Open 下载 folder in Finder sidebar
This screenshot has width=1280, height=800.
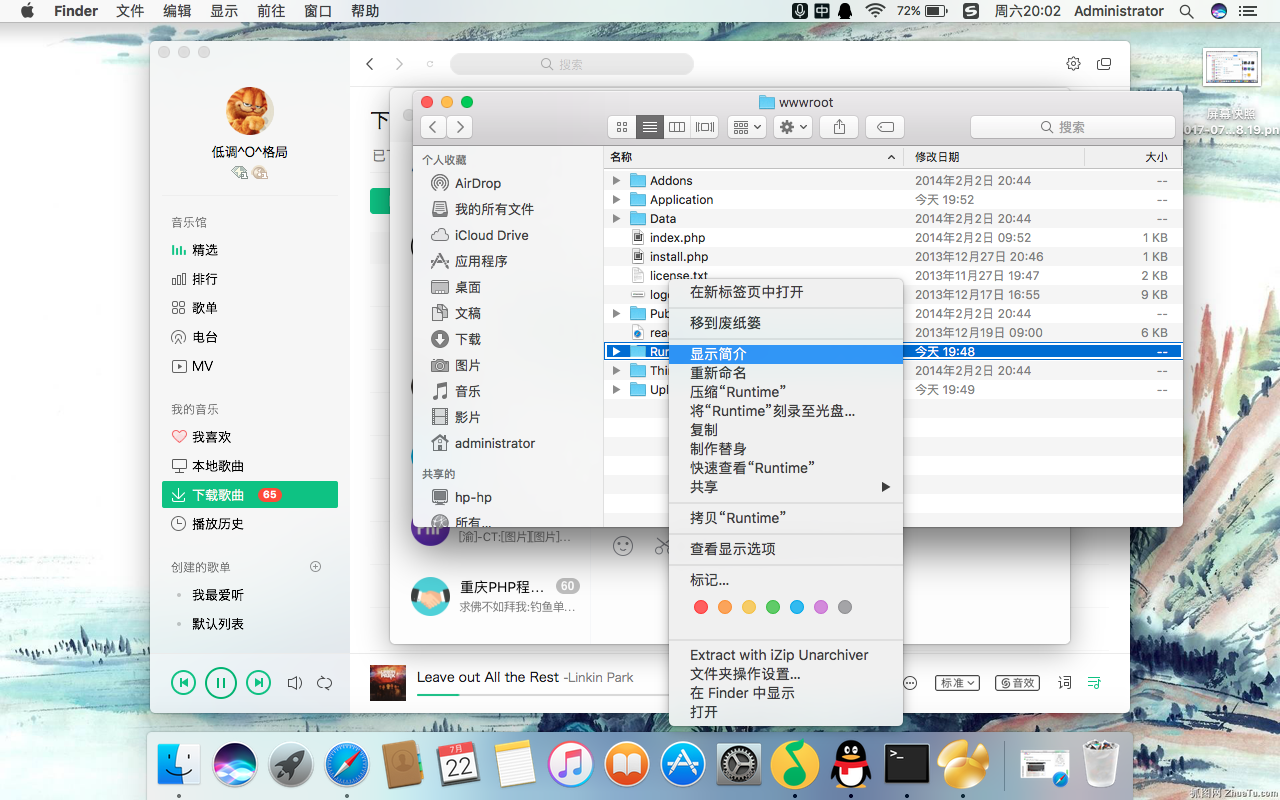467,339
